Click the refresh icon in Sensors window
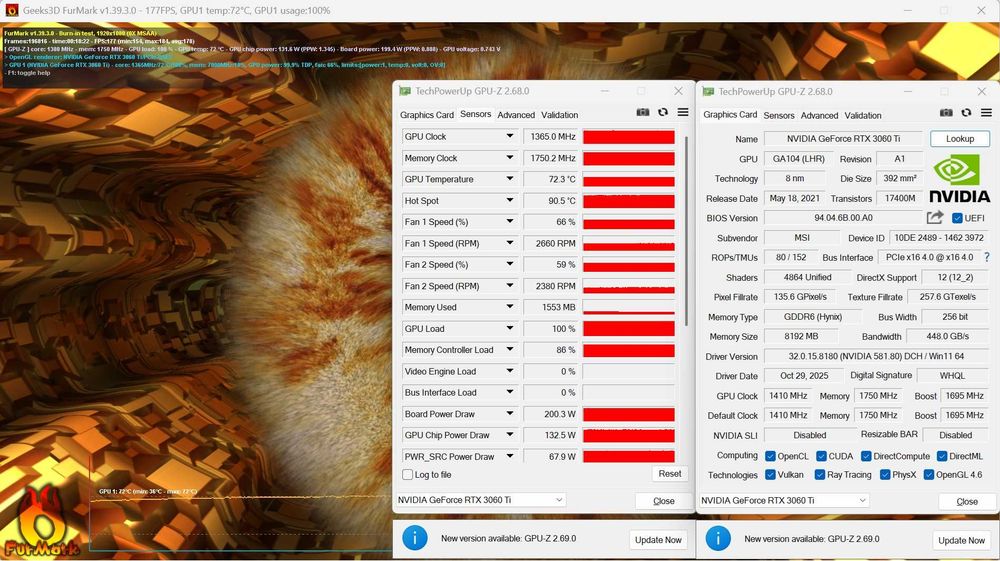The height and width of the screenshot is (561, 1000). [663, 112]
